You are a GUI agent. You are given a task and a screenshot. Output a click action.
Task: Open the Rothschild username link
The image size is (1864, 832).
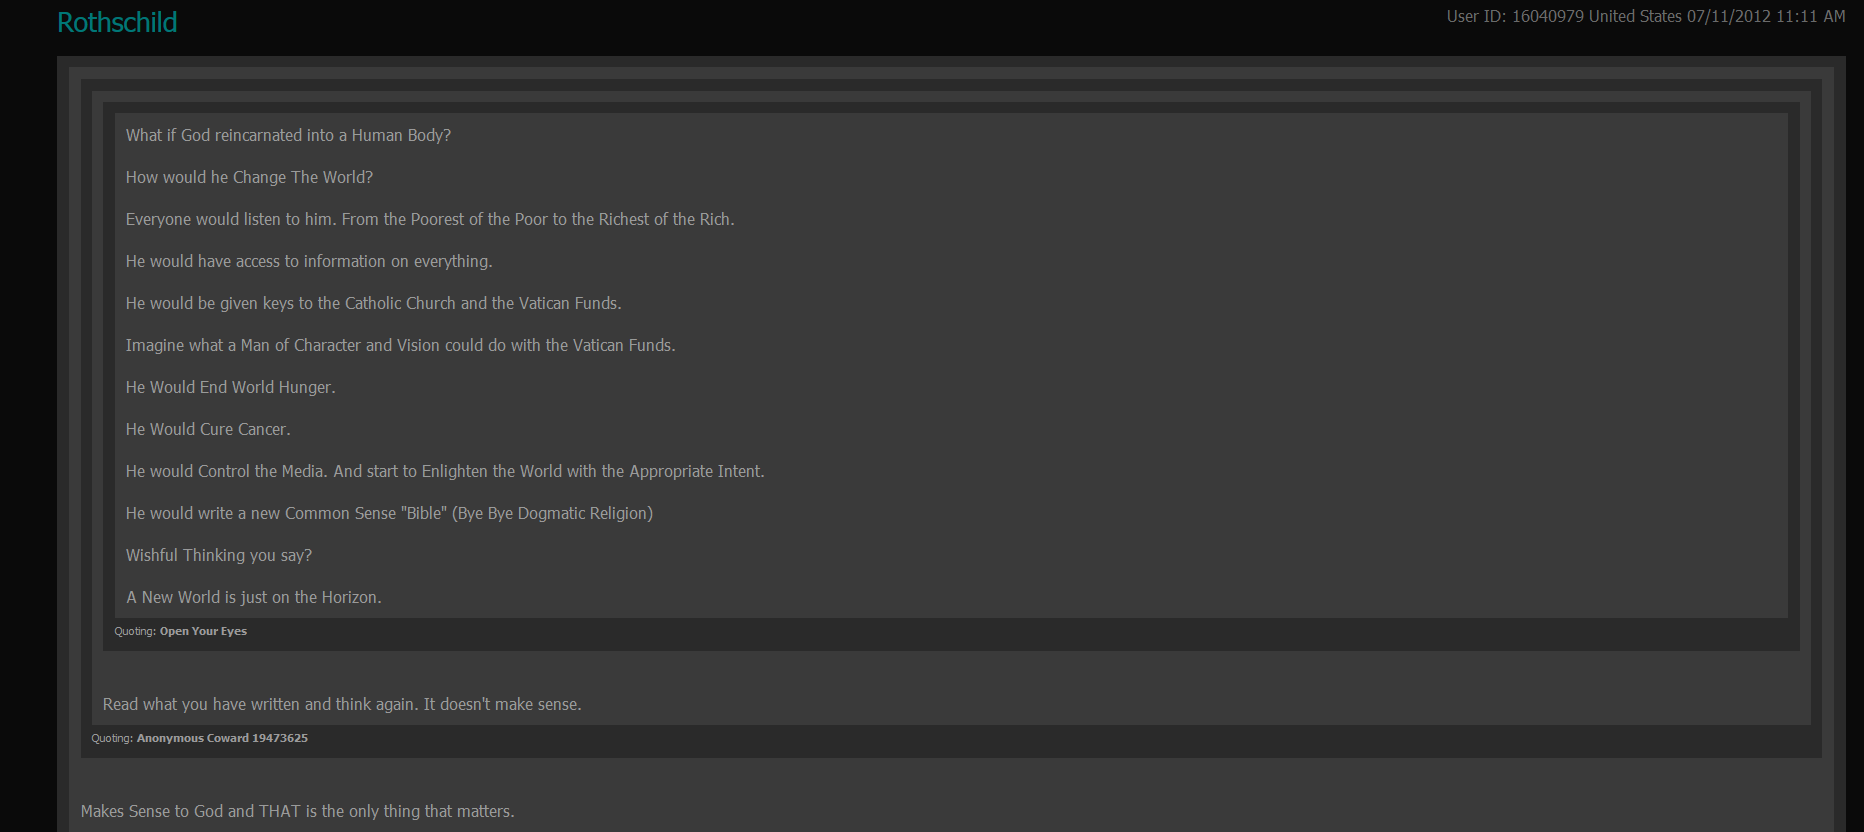pos(117,22)
